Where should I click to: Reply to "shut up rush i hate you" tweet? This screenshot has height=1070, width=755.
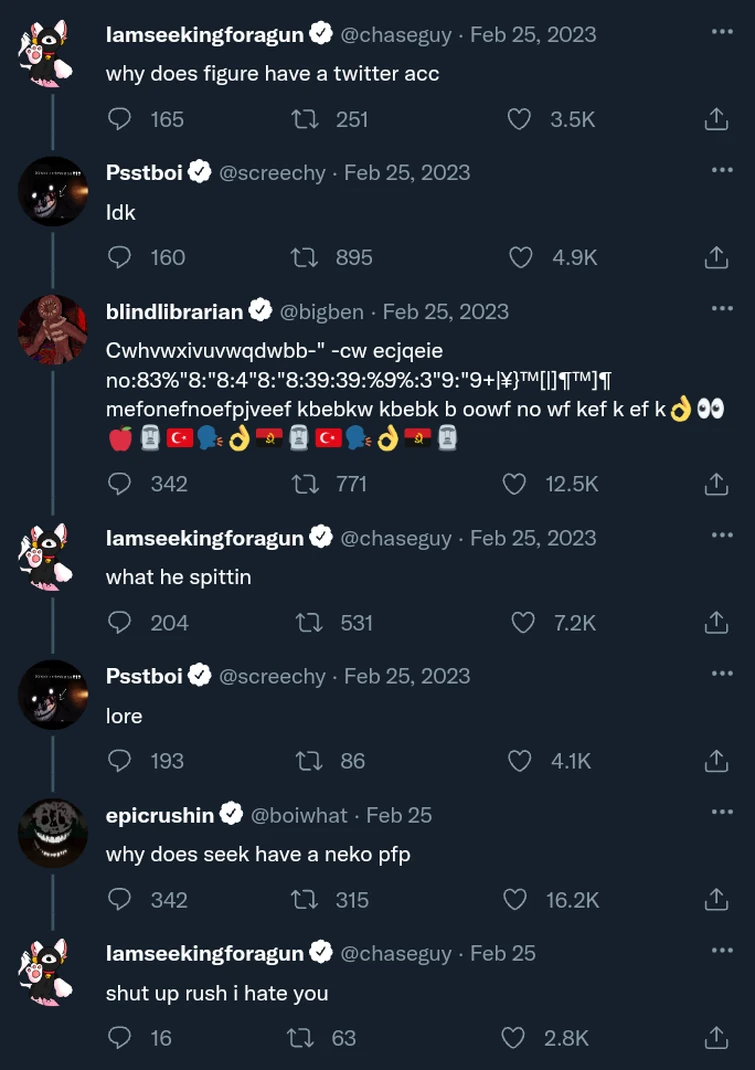[119, 1038]
